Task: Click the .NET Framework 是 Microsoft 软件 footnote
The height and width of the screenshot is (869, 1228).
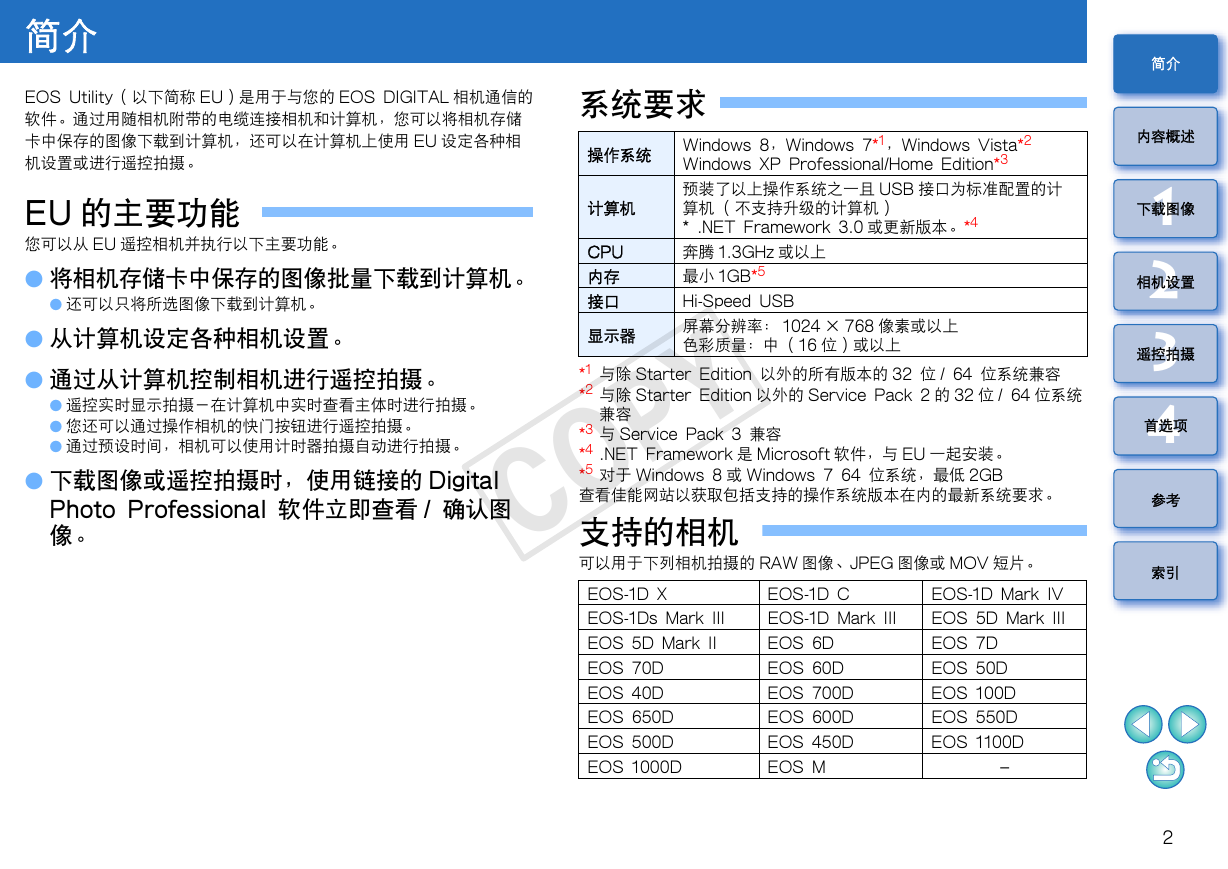Action: pyautogui.click(x=792, y=454)
